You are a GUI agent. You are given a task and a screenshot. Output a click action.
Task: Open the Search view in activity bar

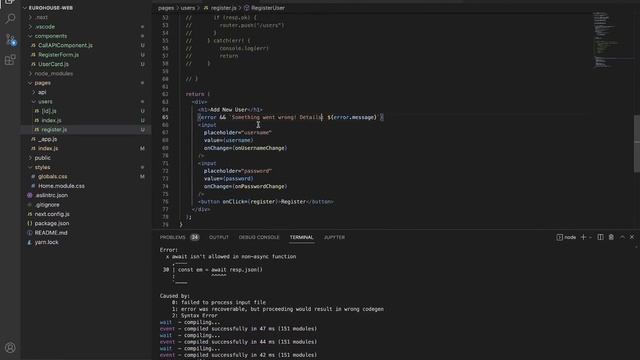(10, 18)
